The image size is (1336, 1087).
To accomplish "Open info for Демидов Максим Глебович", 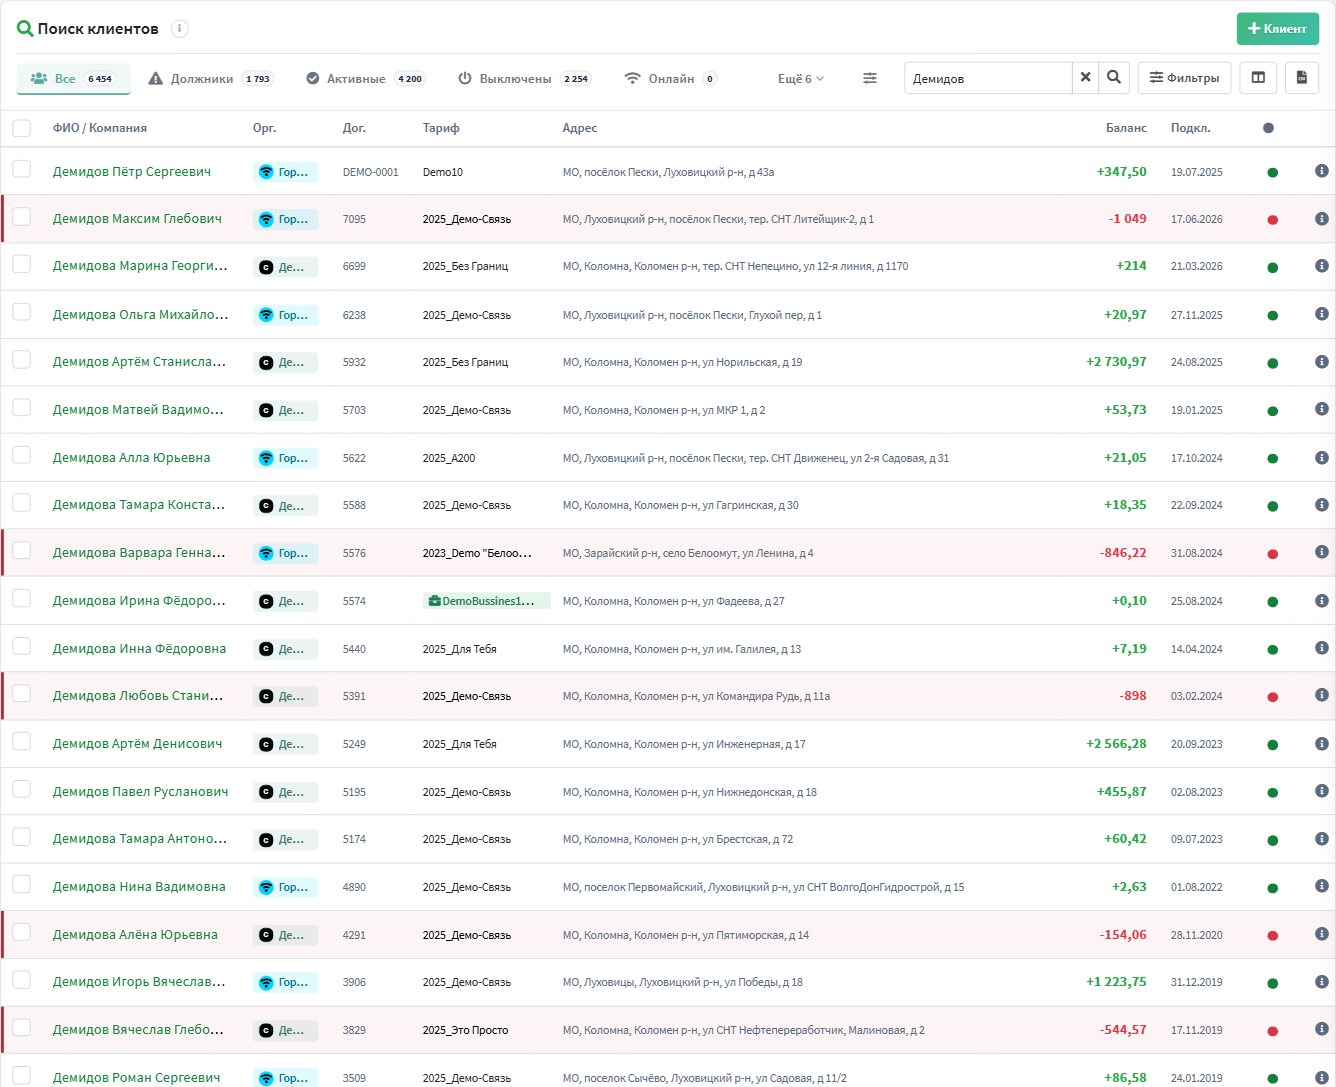I will click(1321, 219).
